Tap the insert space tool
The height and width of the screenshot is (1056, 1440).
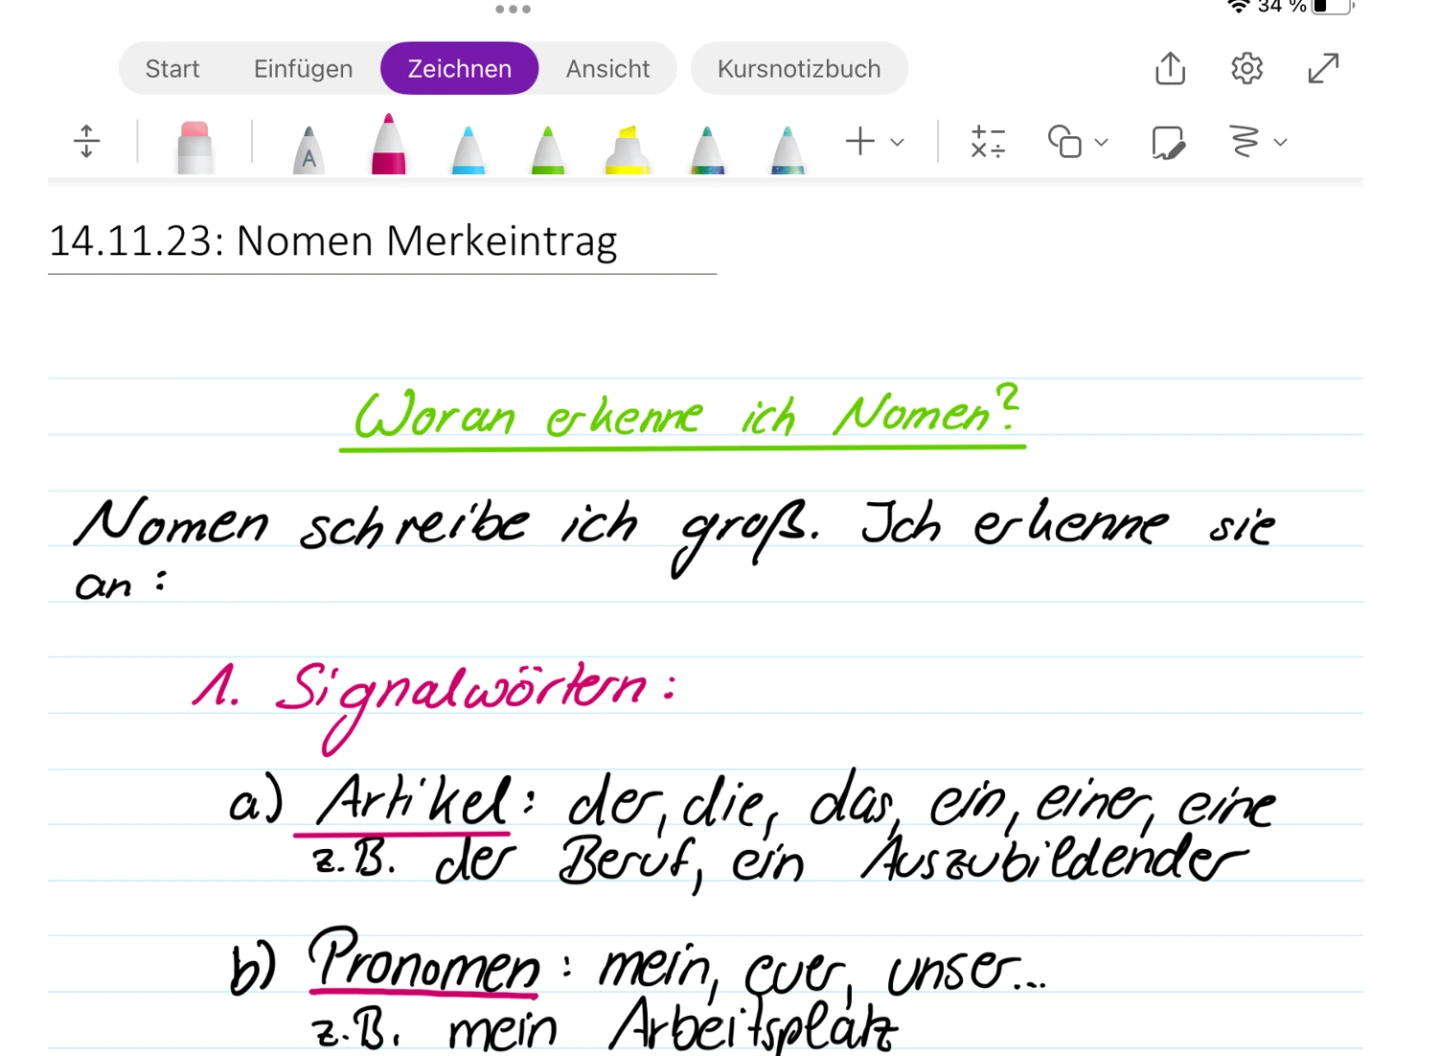pos(87,142)
